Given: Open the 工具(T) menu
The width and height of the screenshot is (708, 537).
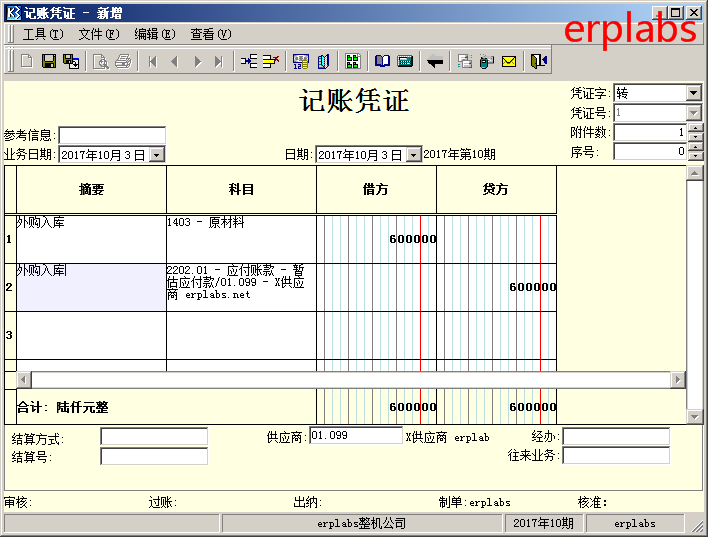Looking at the screenshot, I should pos(43,34).
